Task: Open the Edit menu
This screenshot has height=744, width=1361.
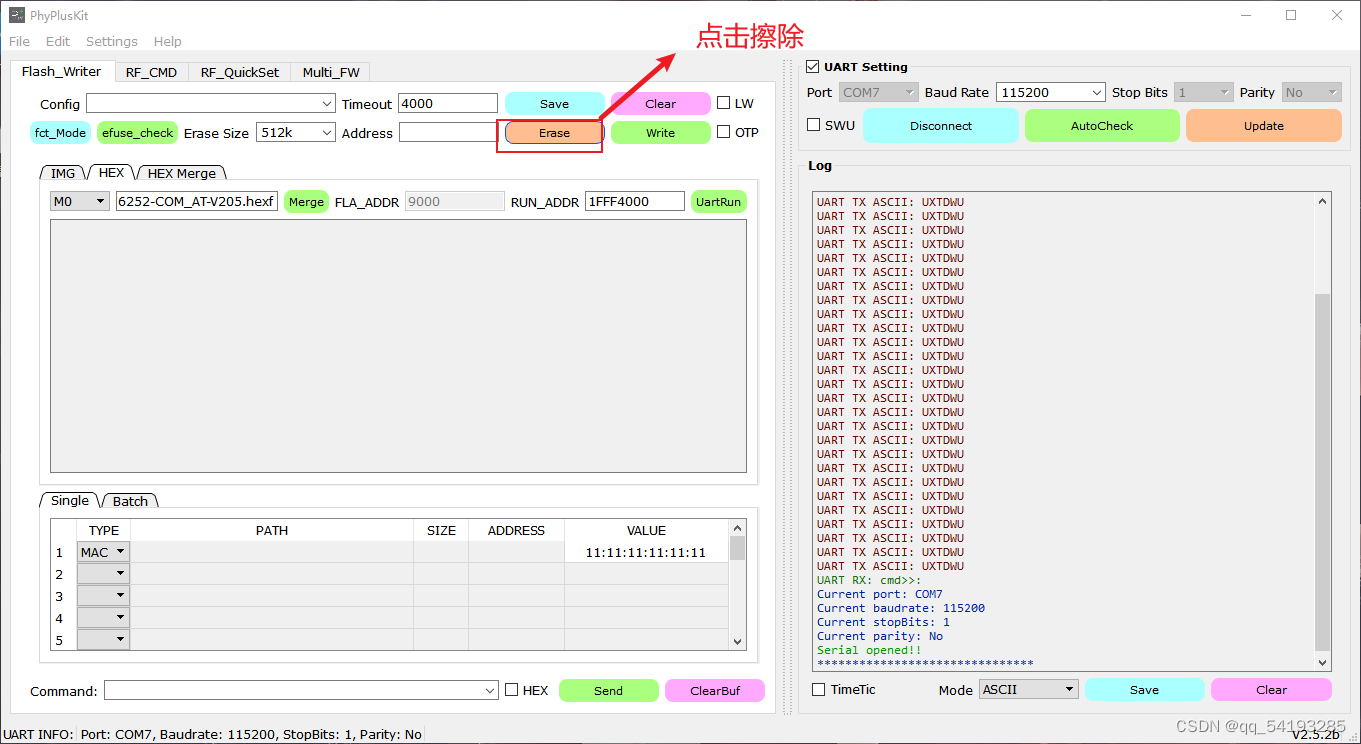Action: 58,41
